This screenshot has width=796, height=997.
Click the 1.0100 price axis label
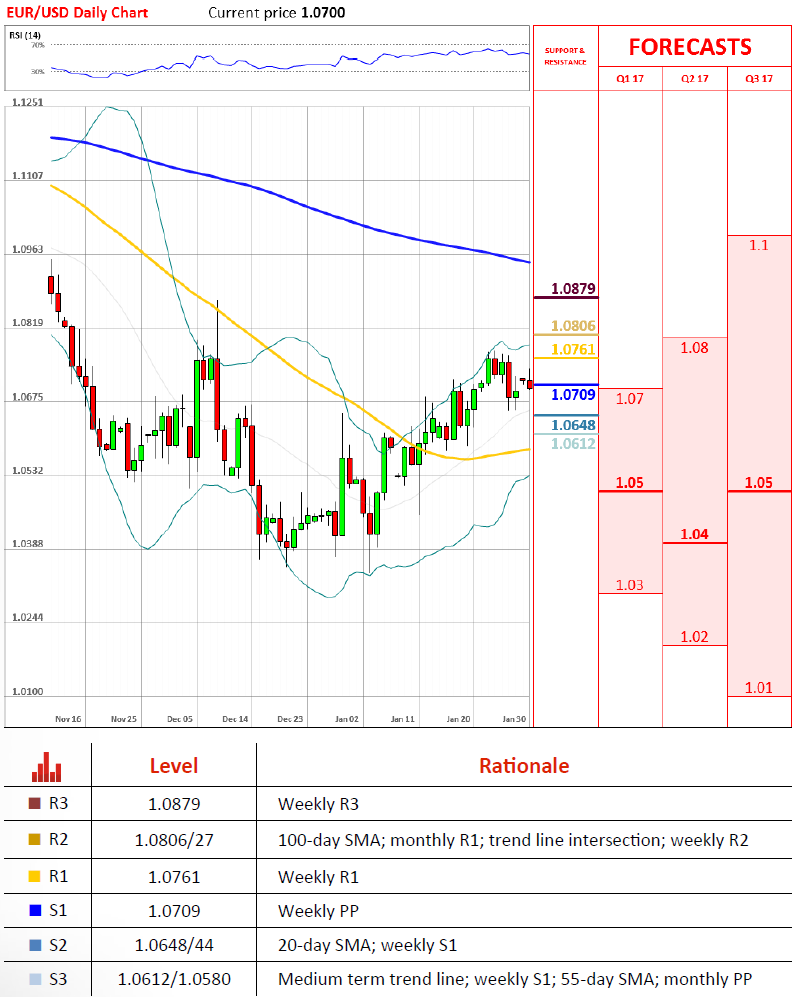click(28, 691)
